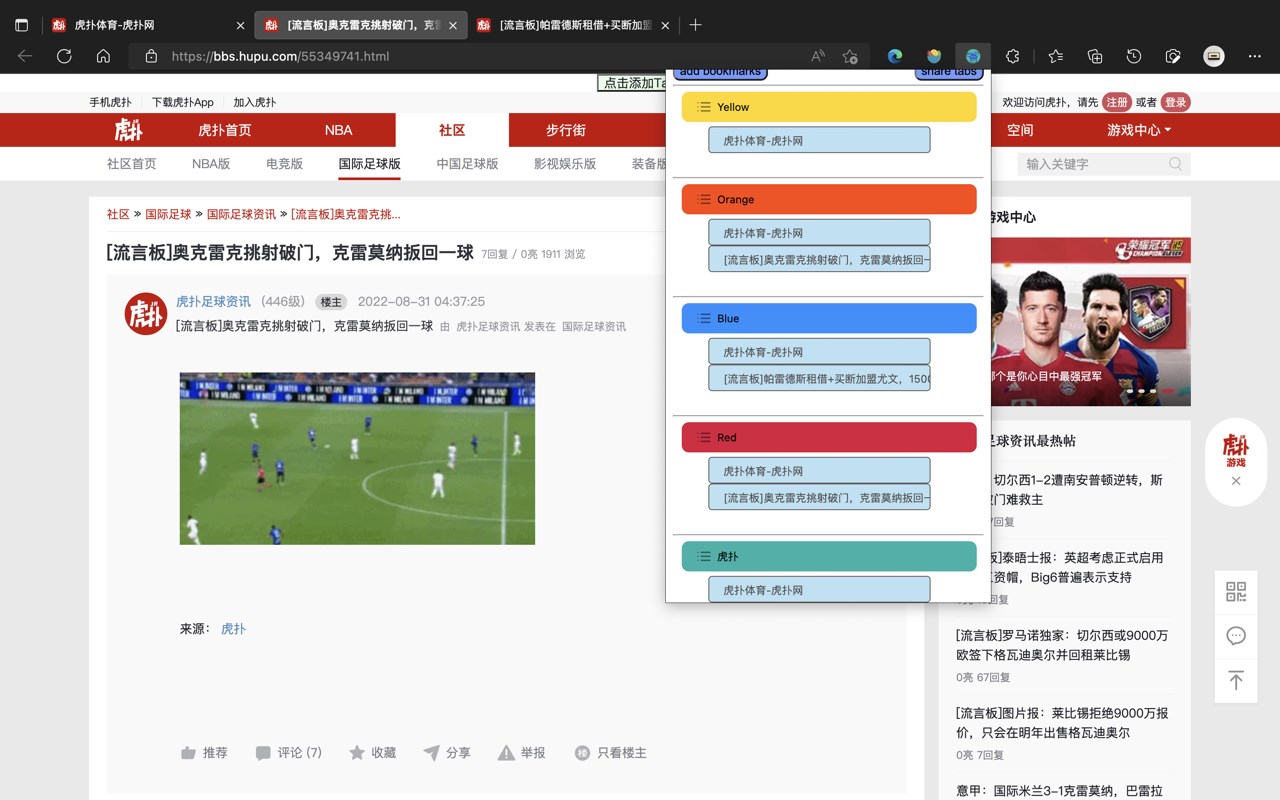Viewport: 1280px width, 800px height.
Task: Click the browser back arrow
Action: point(25,56)
